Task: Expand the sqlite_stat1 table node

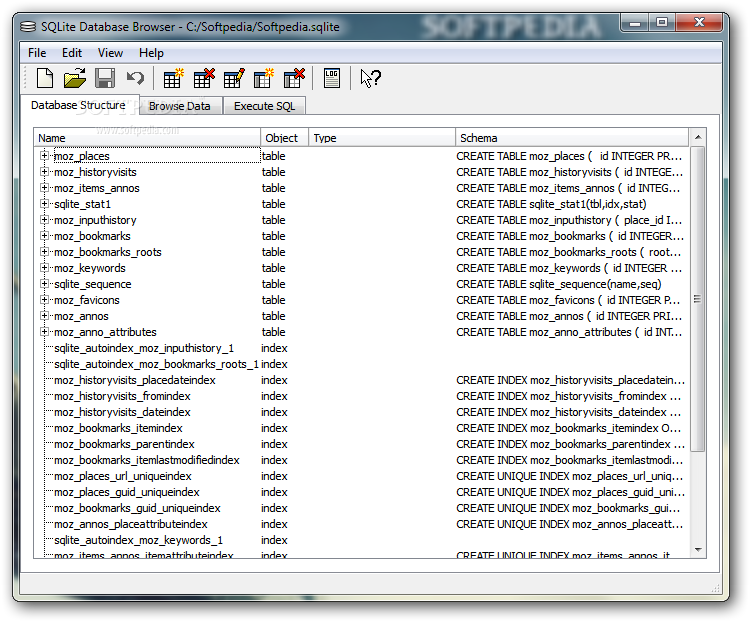Action: [x=44, y=204]
